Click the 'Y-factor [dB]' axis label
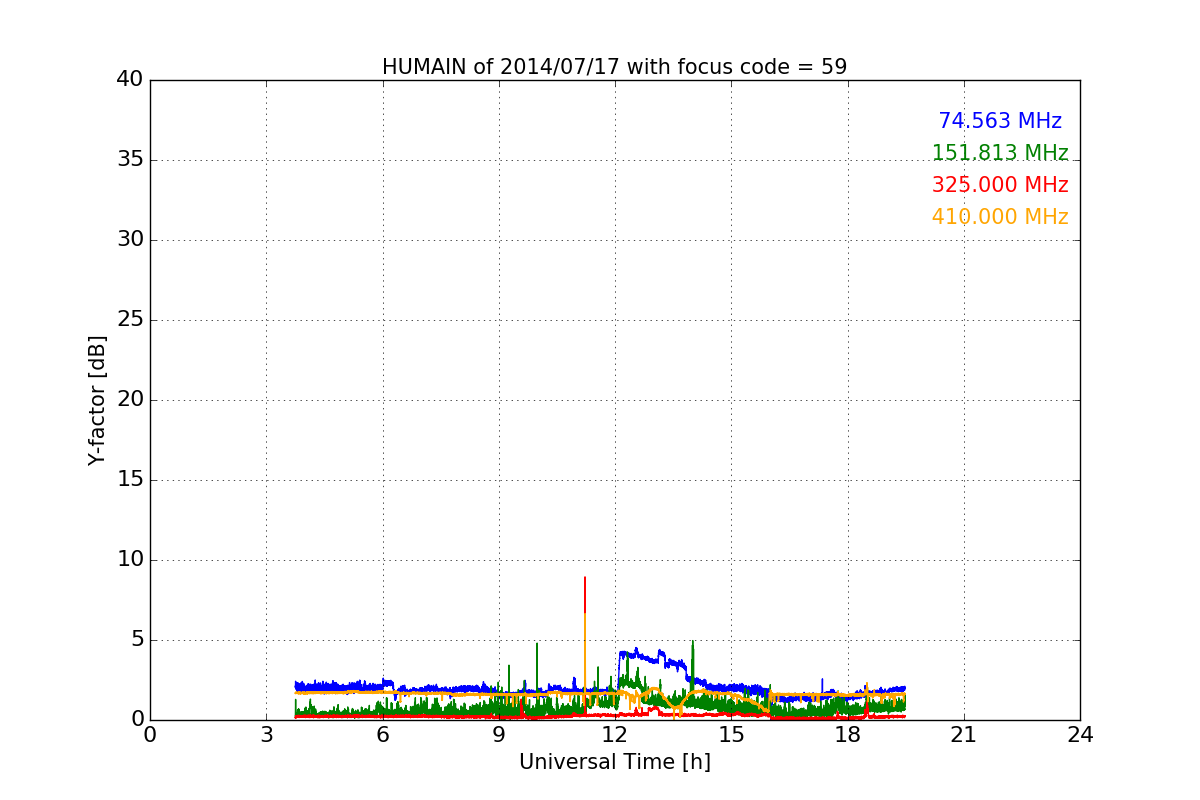The image size is (1200, 800). 97,400
